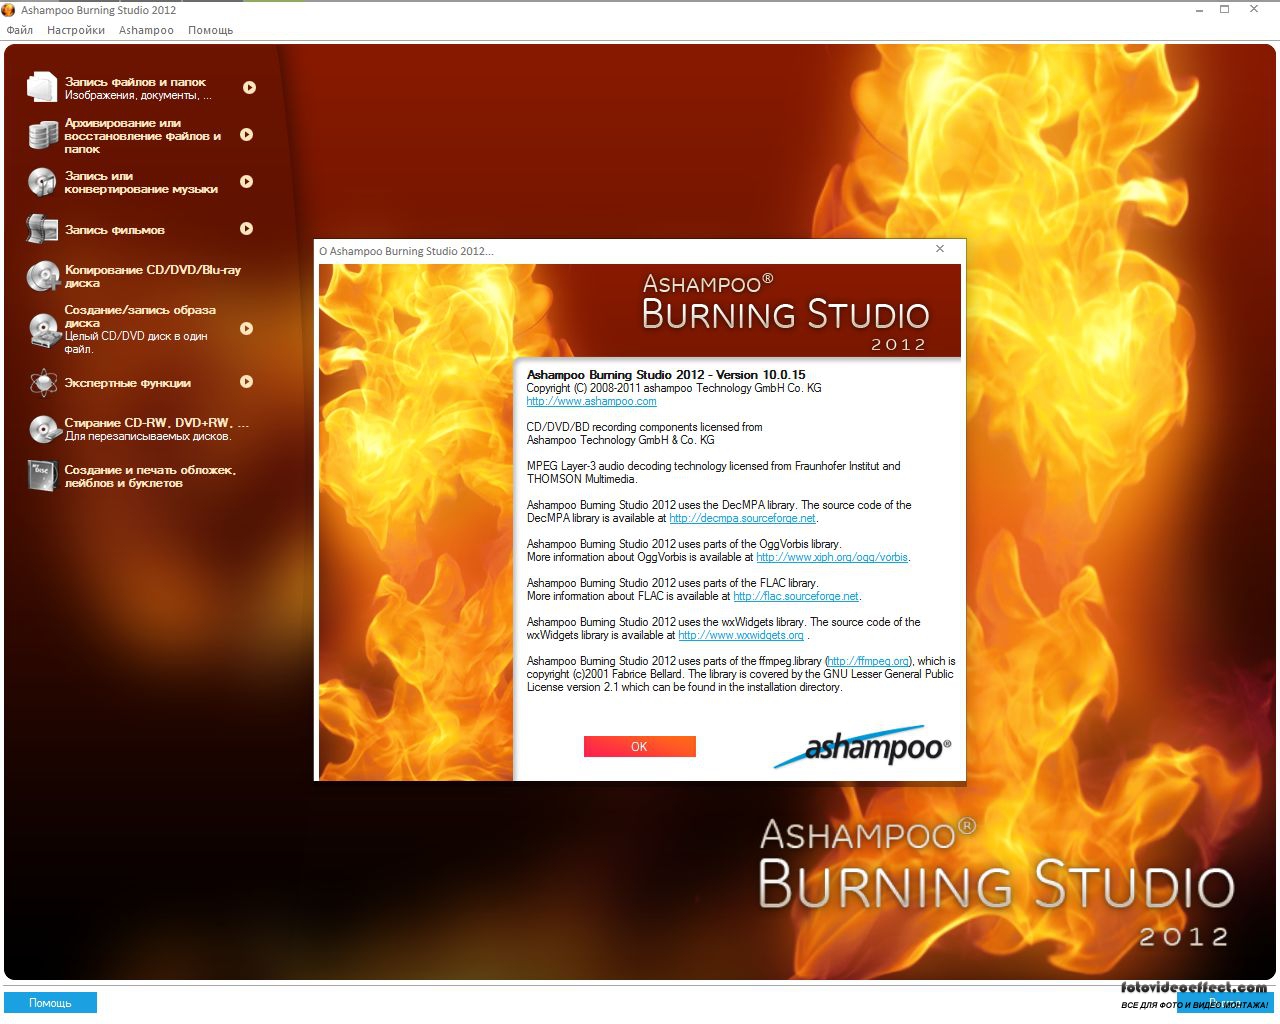
Task: Click OK in the About dialog
Action: [x=639, y=747]
